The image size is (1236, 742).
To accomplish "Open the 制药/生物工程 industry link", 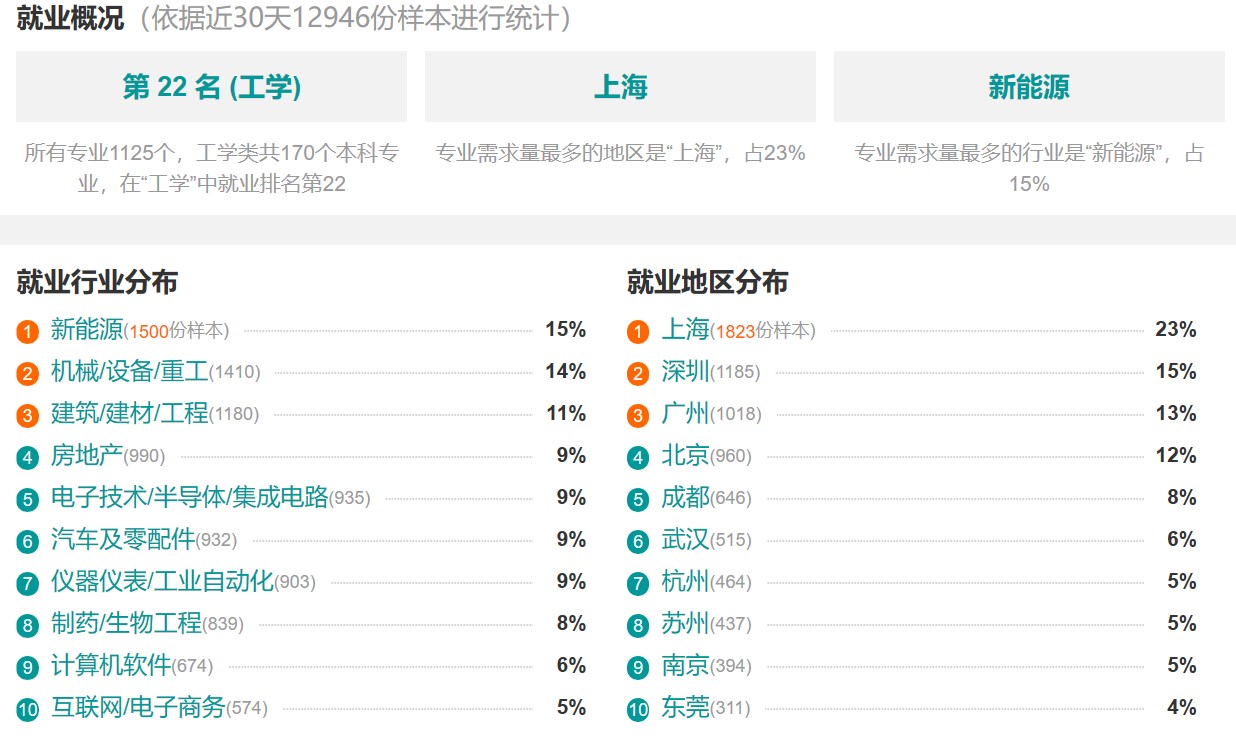I will point(126,623).
